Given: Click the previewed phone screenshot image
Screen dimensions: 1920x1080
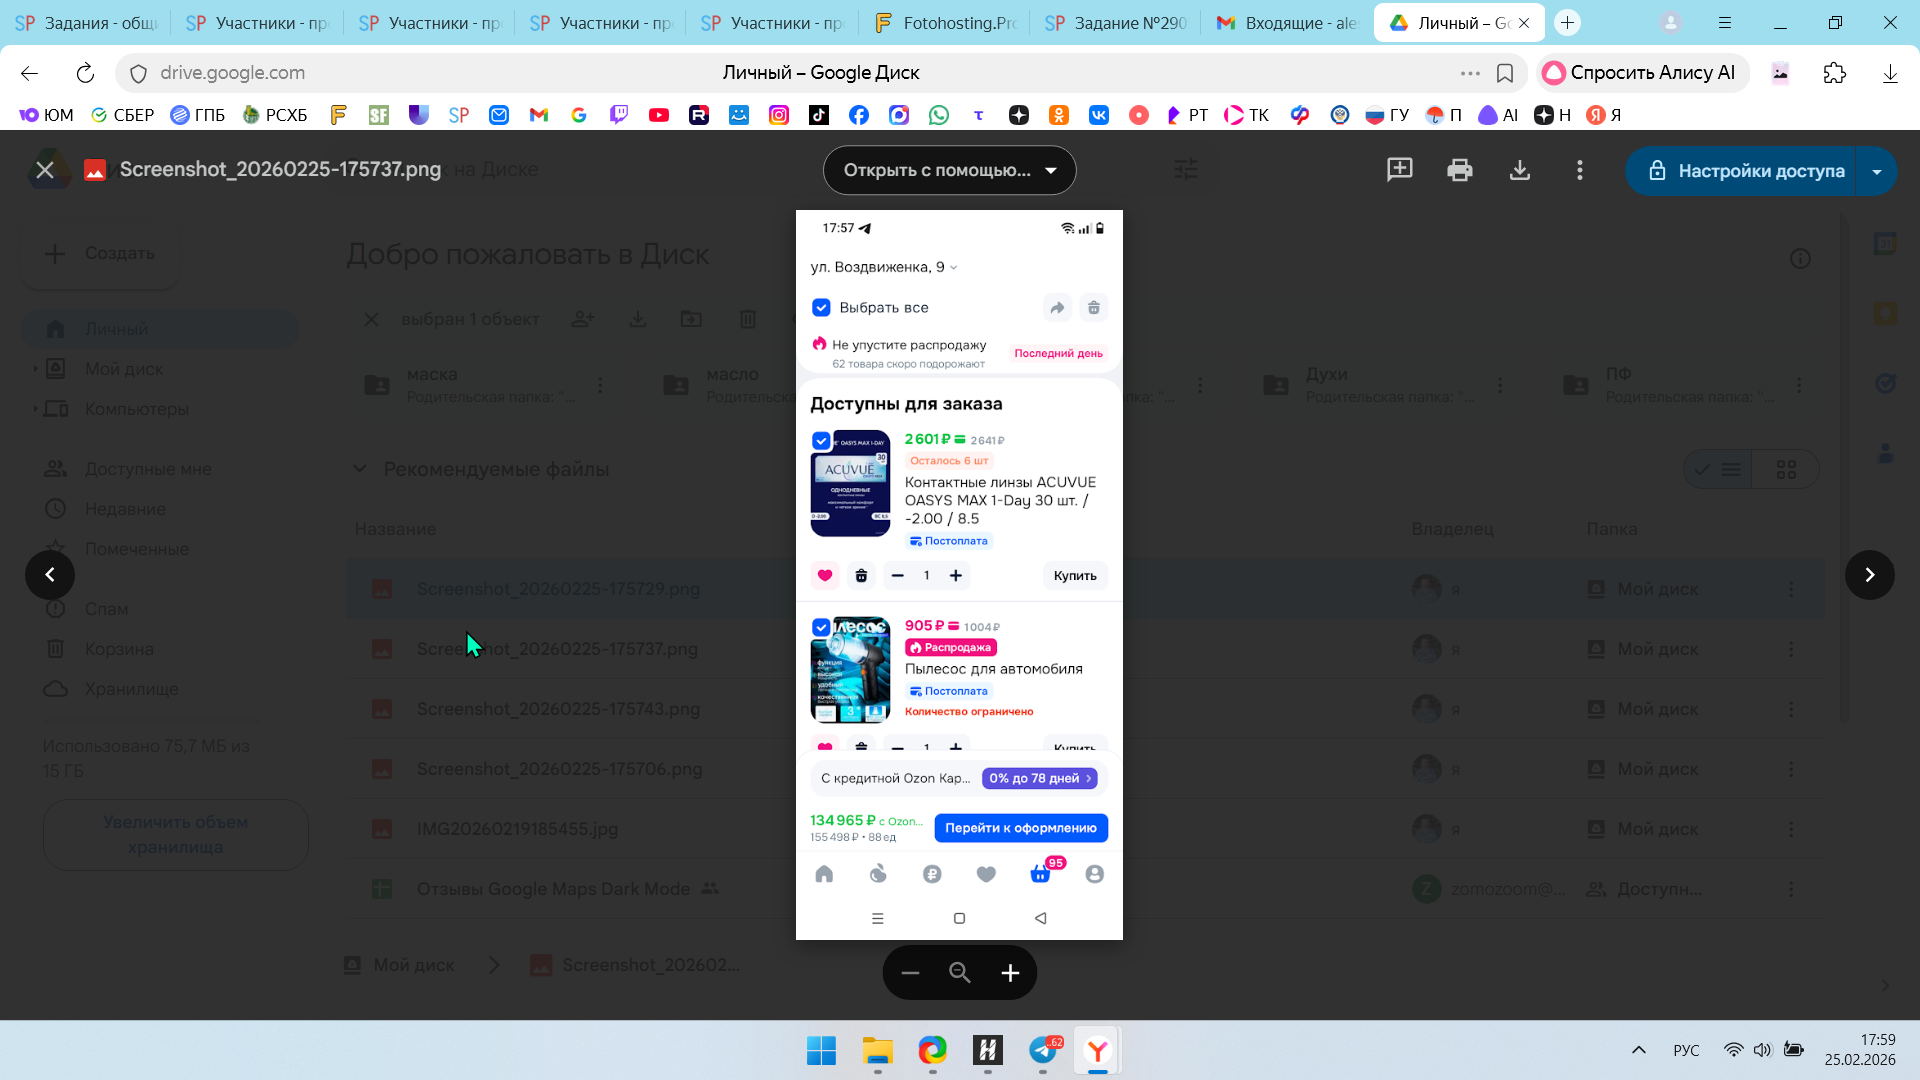Looking at the screenshot, I should click(959, 574).
